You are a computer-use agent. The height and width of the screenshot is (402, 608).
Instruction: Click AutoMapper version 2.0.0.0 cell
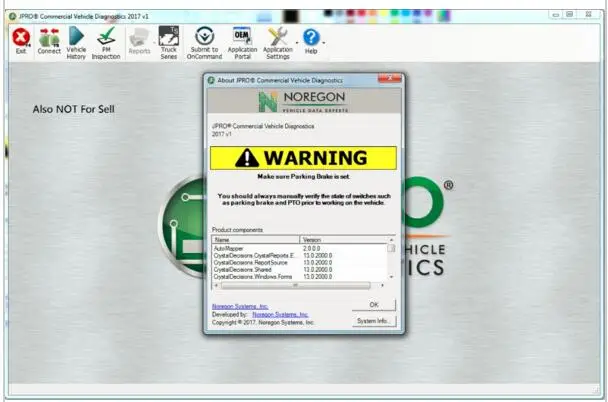pos(312,248)
